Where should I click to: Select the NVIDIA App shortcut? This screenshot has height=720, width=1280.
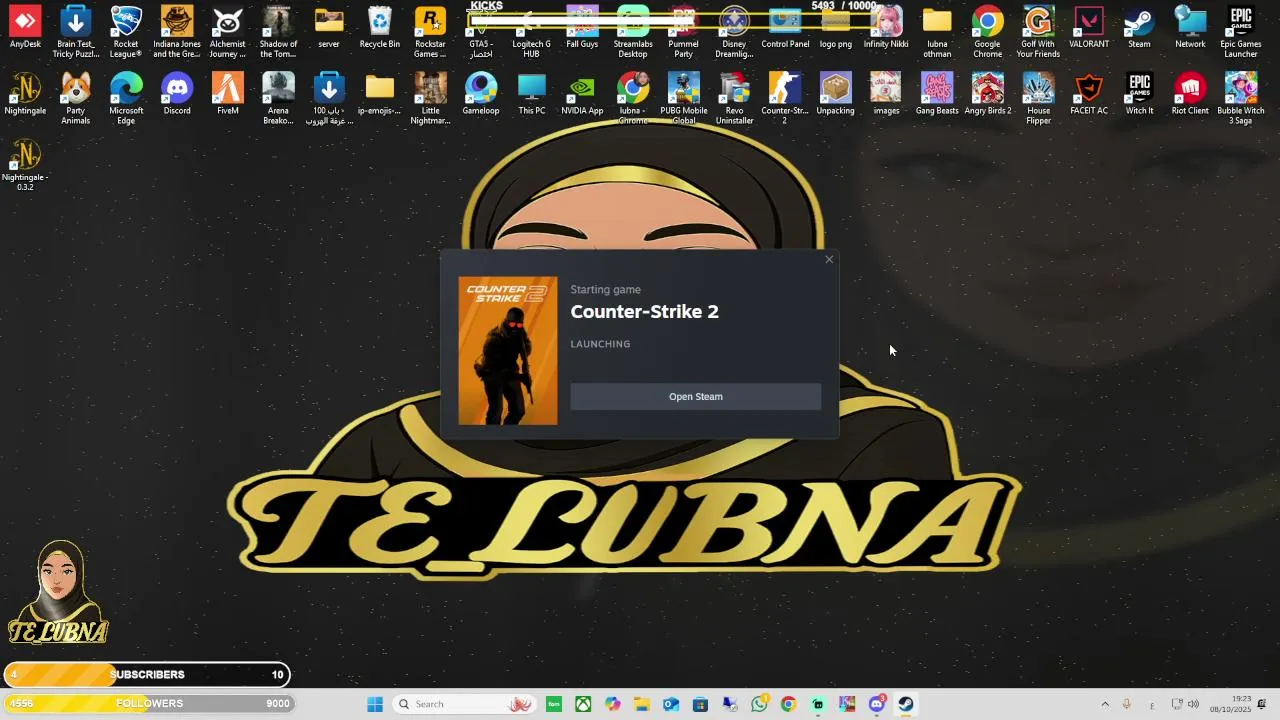click(582, 95)
